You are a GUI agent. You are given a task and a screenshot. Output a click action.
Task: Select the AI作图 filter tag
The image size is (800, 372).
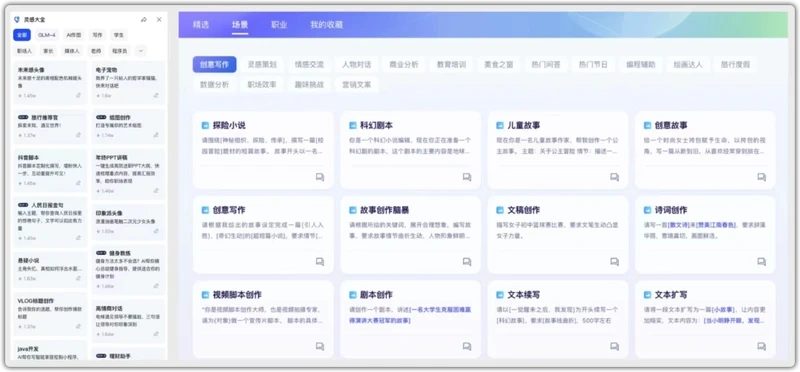(x=74, y=35)
